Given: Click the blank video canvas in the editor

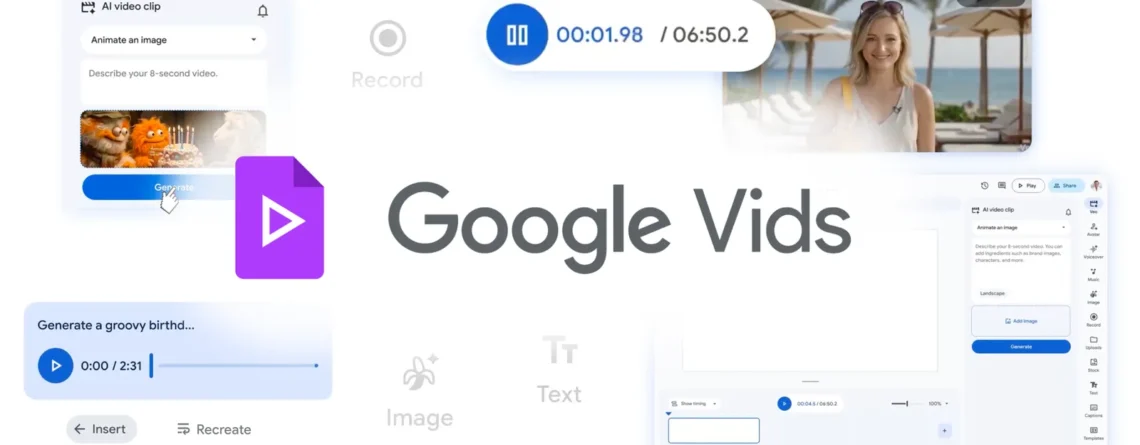Looking at the screenshot, I should [810, 300].
